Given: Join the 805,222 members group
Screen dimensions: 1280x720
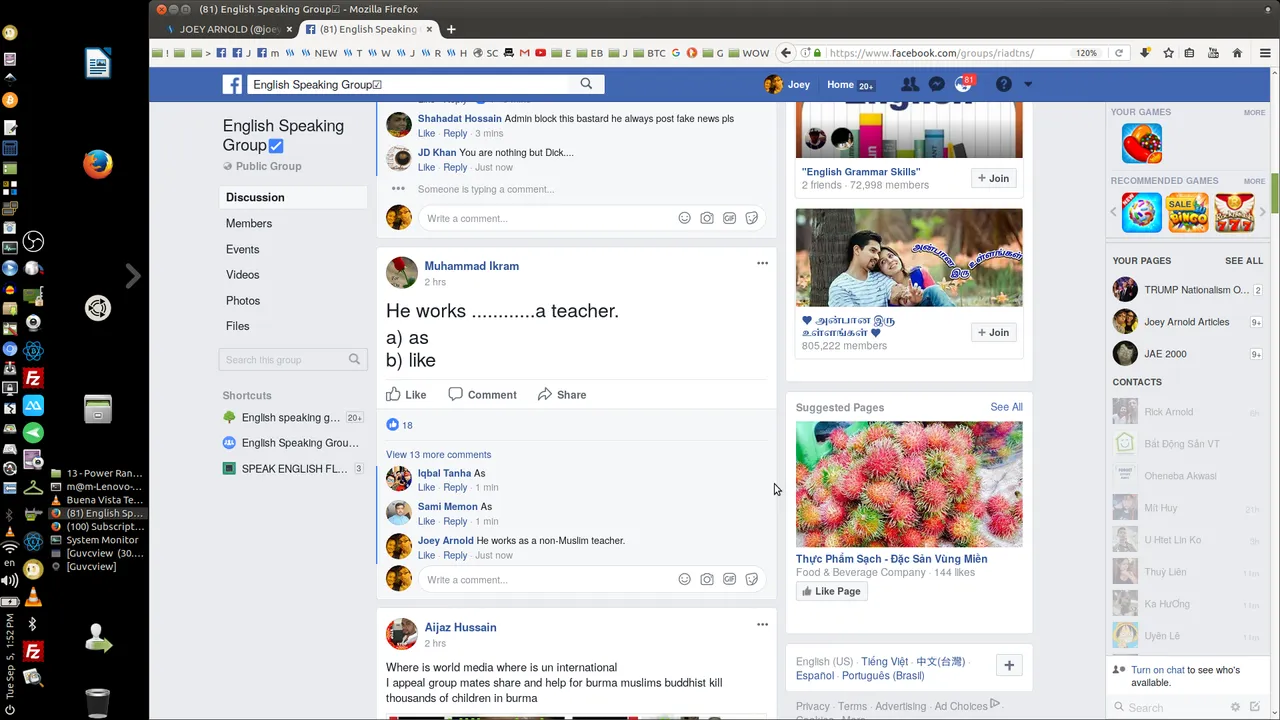Looking at the screenshot, I should (x=994, y=332).
